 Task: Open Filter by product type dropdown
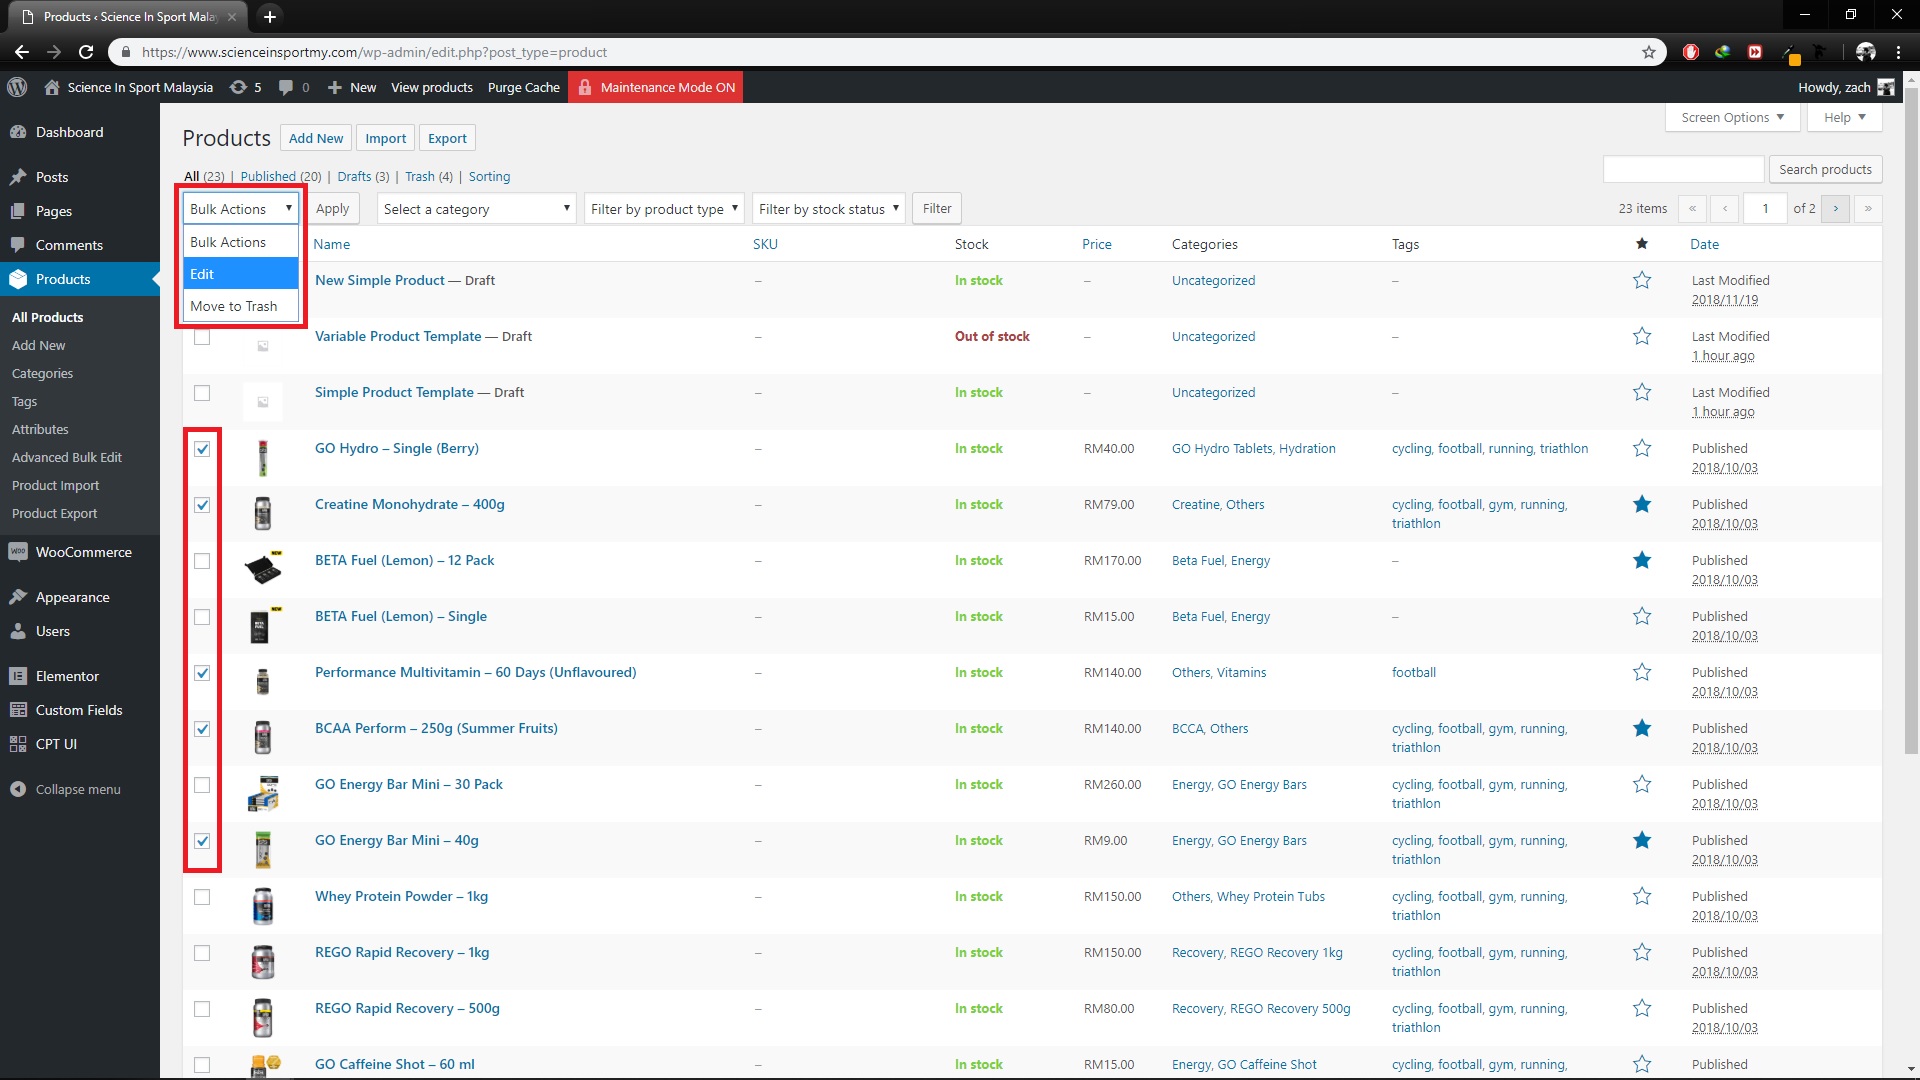(664, 209)
